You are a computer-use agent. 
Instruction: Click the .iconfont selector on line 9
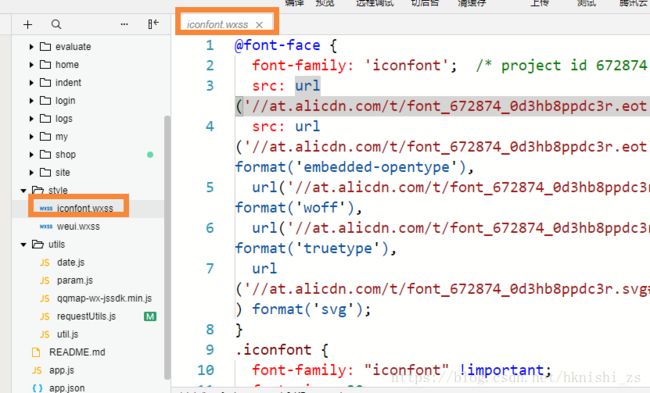[x=273, y=350]
